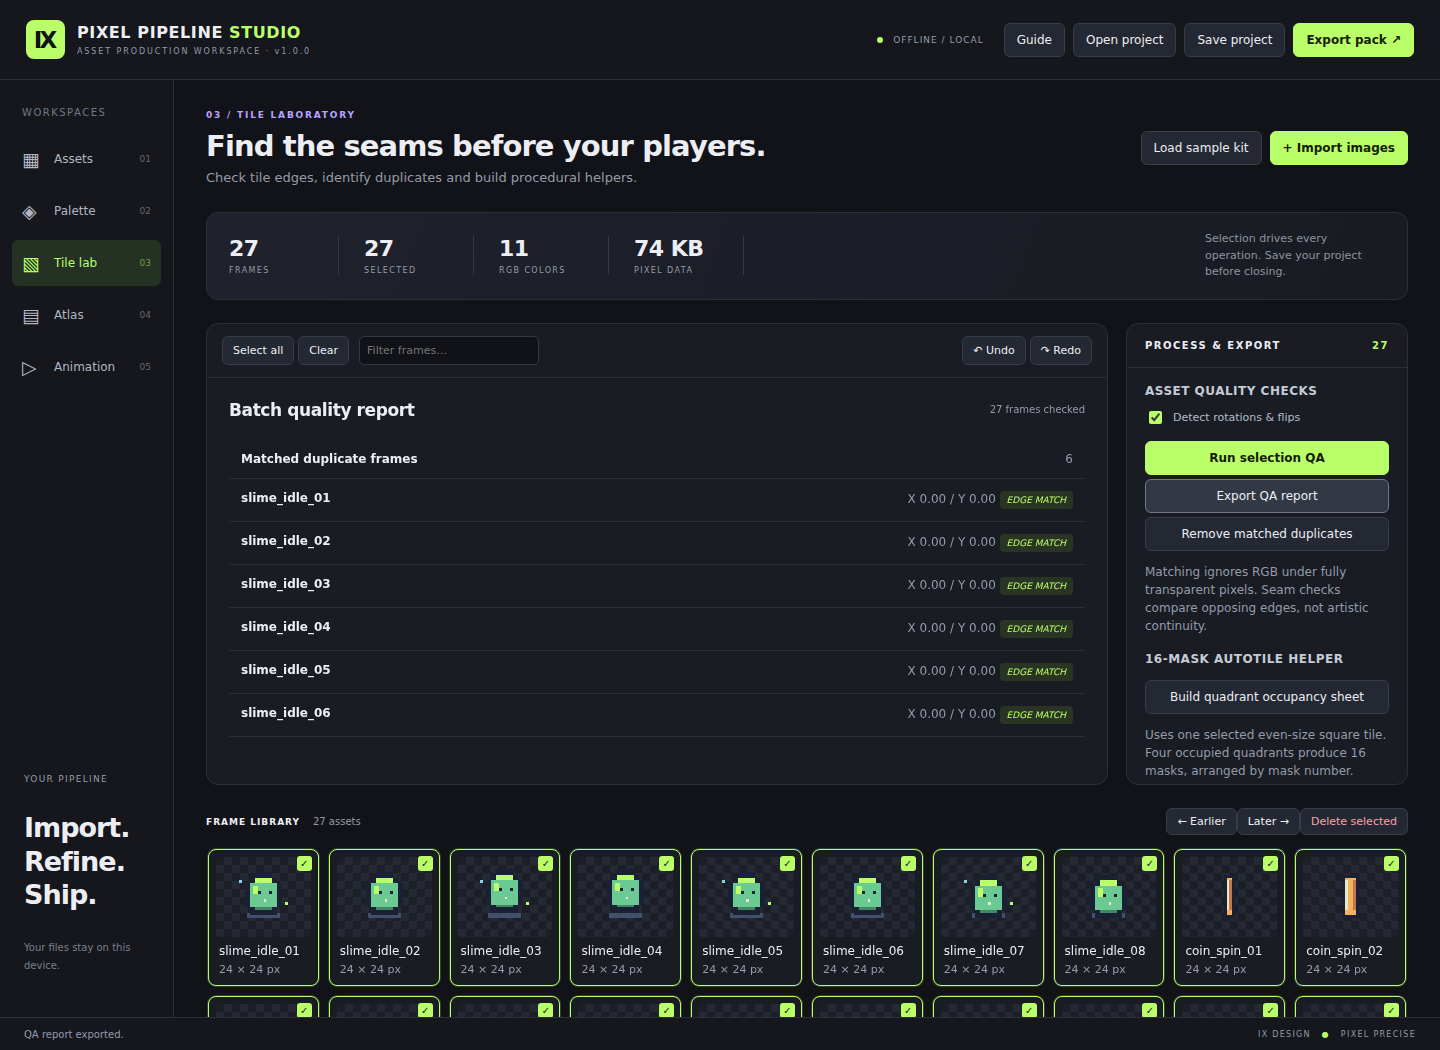Viewport: 1440px width, 1050px height.
Task: Uncheck slime_idle_03 frame checkbox
Action: (x=545, y=863)
